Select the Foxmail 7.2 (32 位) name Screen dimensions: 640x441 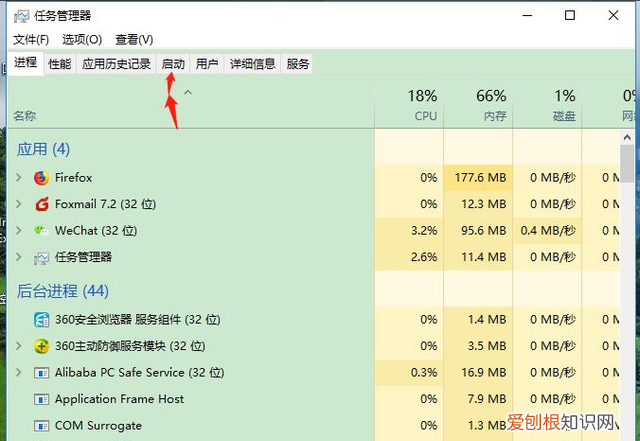click(x=105, y=204)
